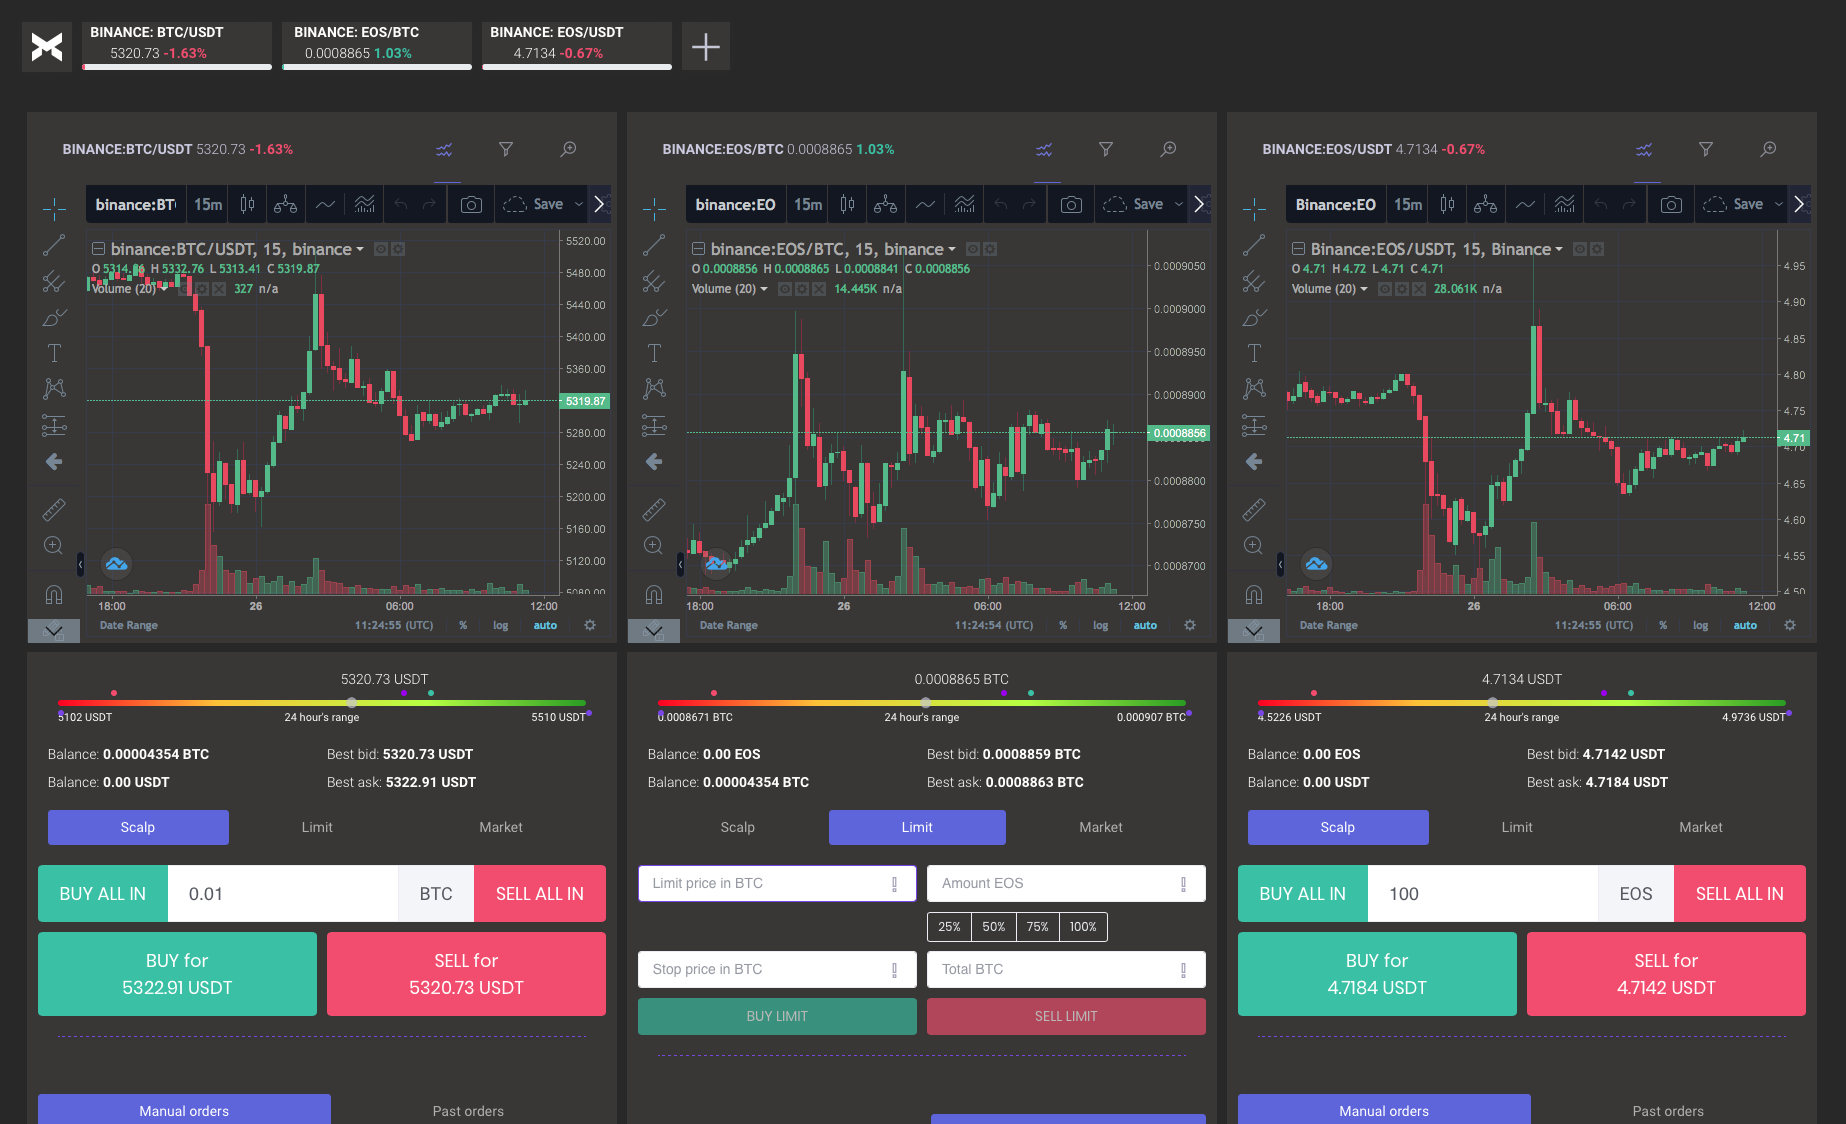
Task: Click the app logo icon at top left
Action: pos(47,46)
